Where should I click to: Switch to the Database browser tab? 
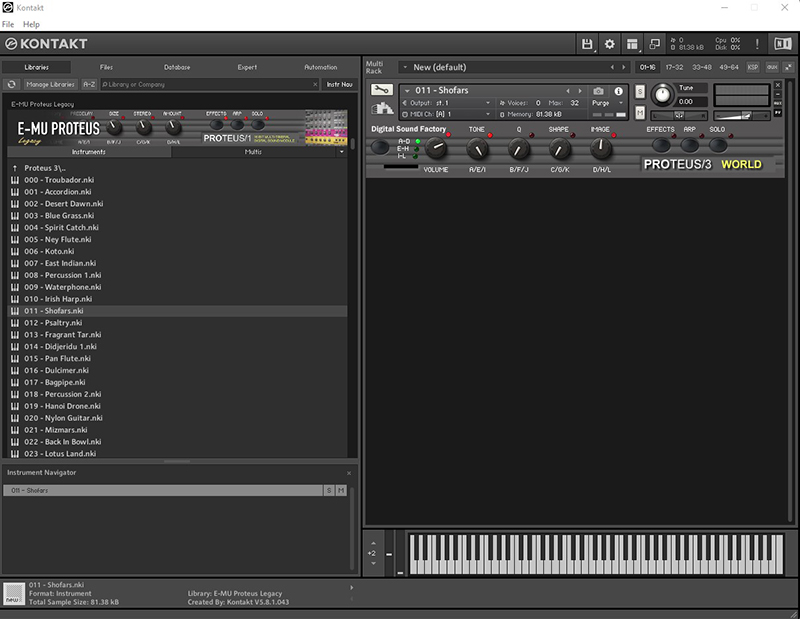pos(177,67)
